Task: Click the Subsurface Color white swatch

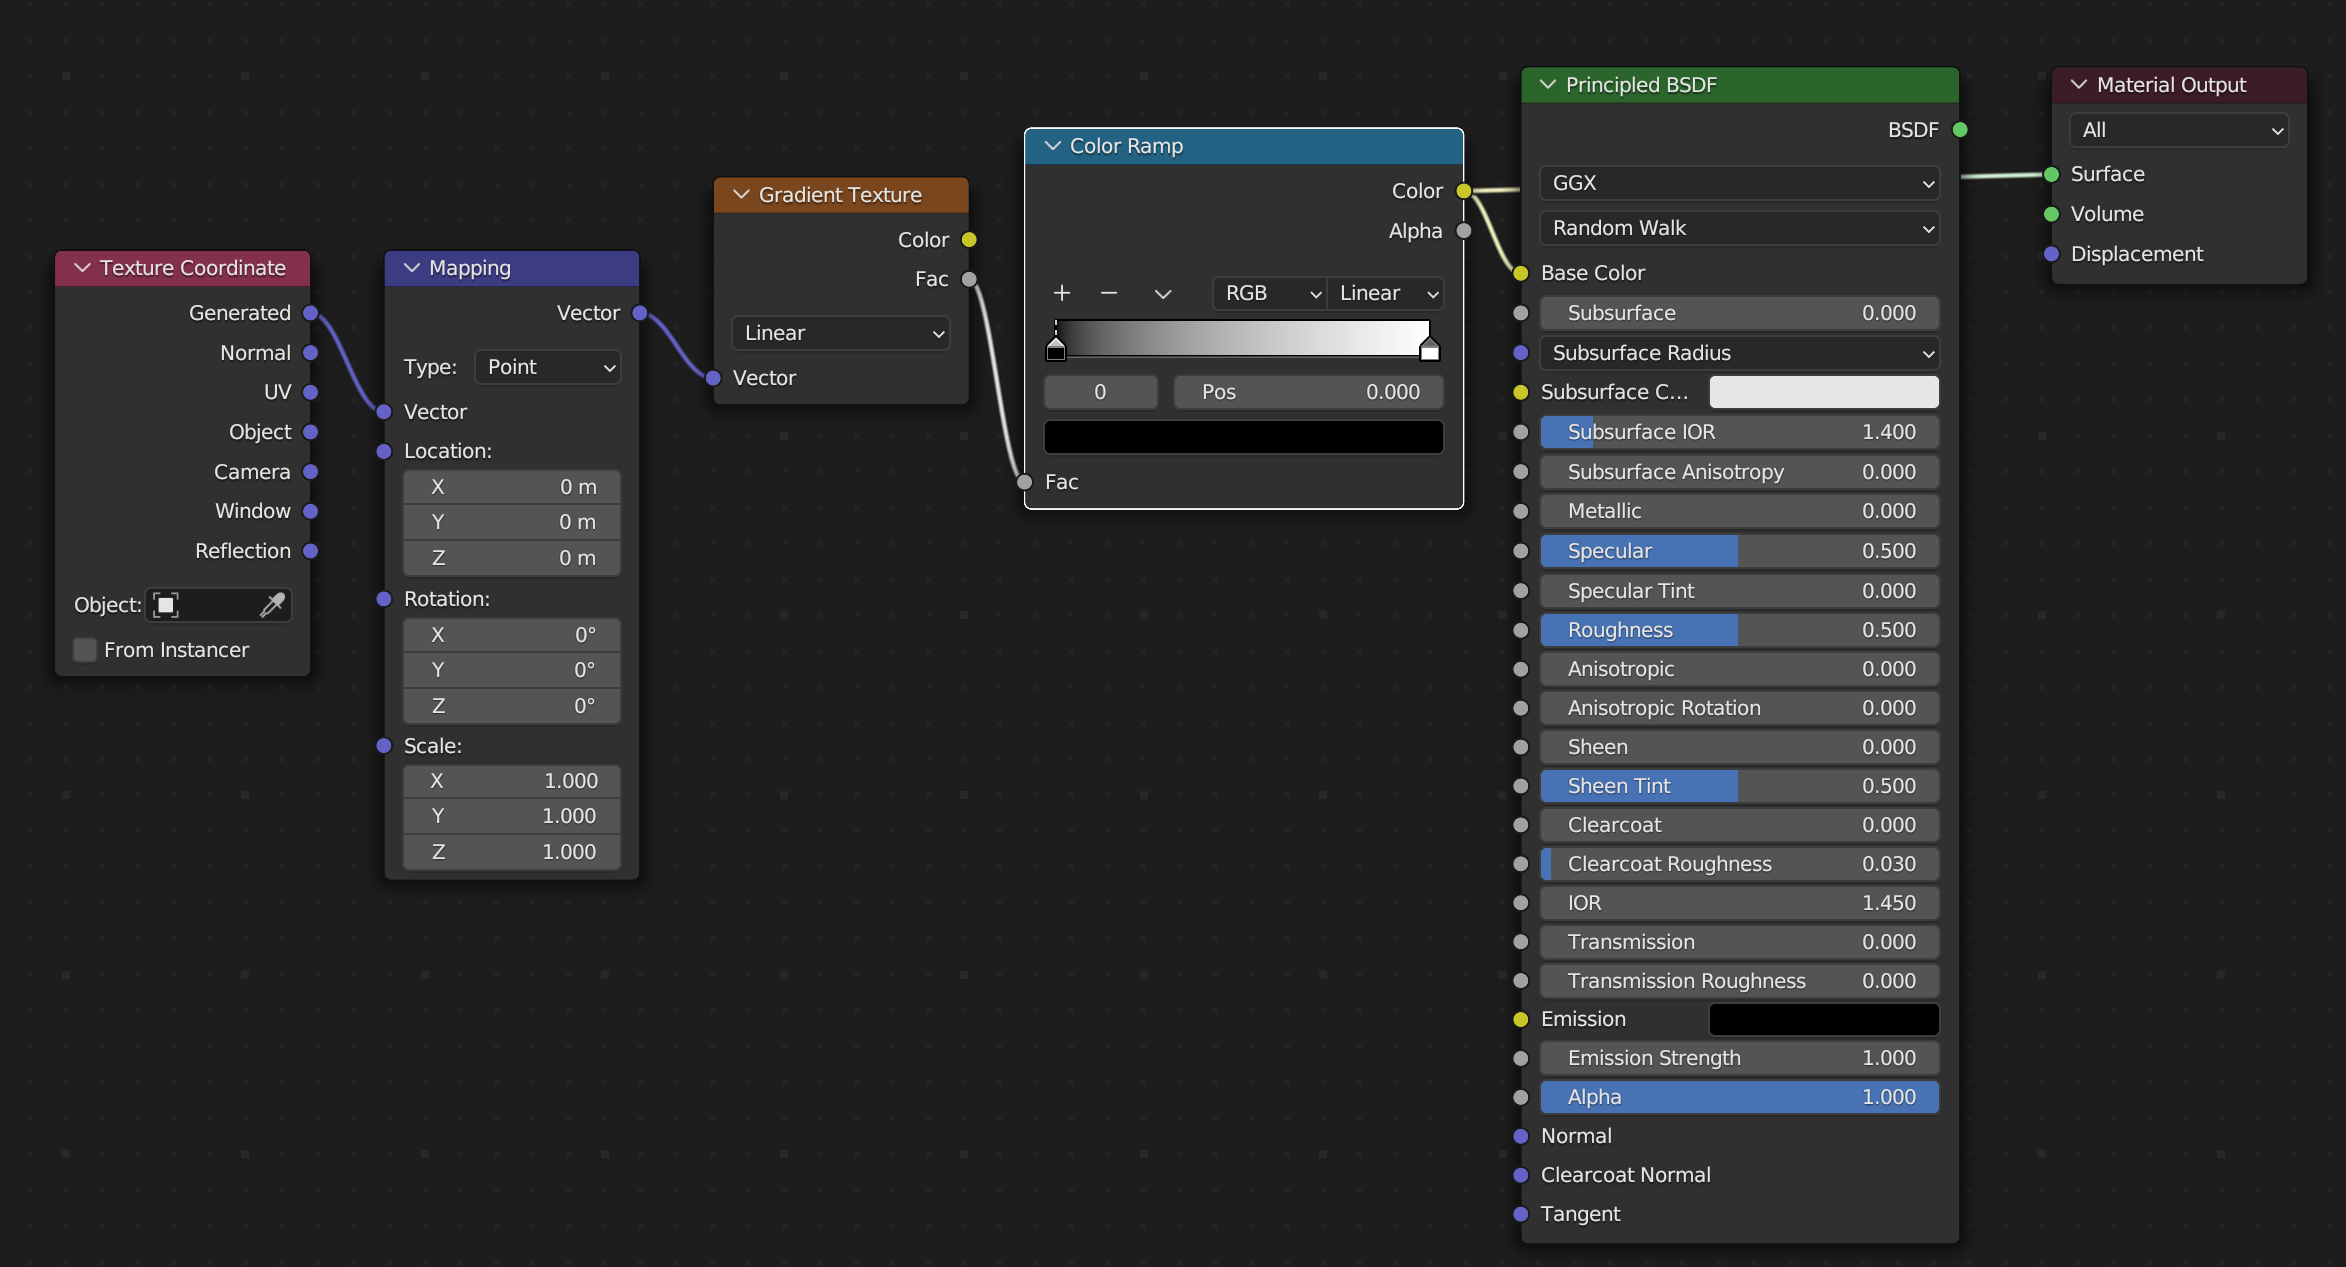Action: click(x=1823, y=392)
